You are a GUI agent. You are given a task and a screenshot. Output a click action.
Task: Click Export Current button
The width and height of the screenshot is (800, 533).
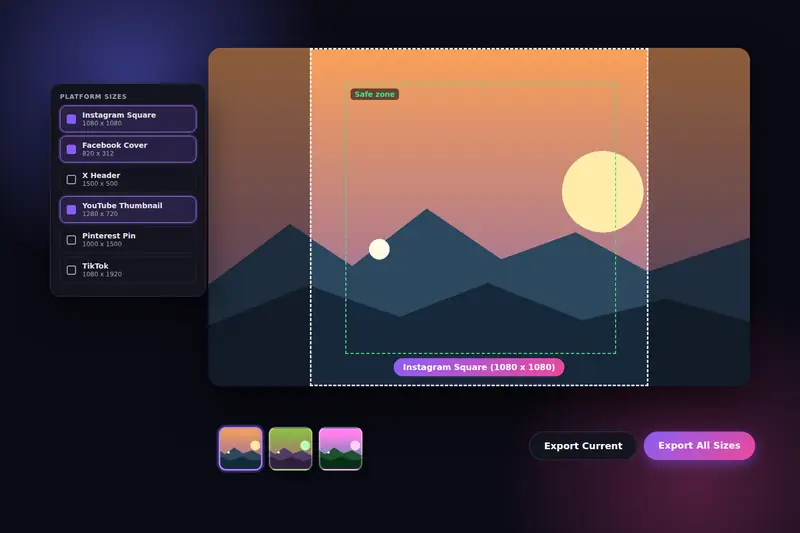tap(583, 446)
